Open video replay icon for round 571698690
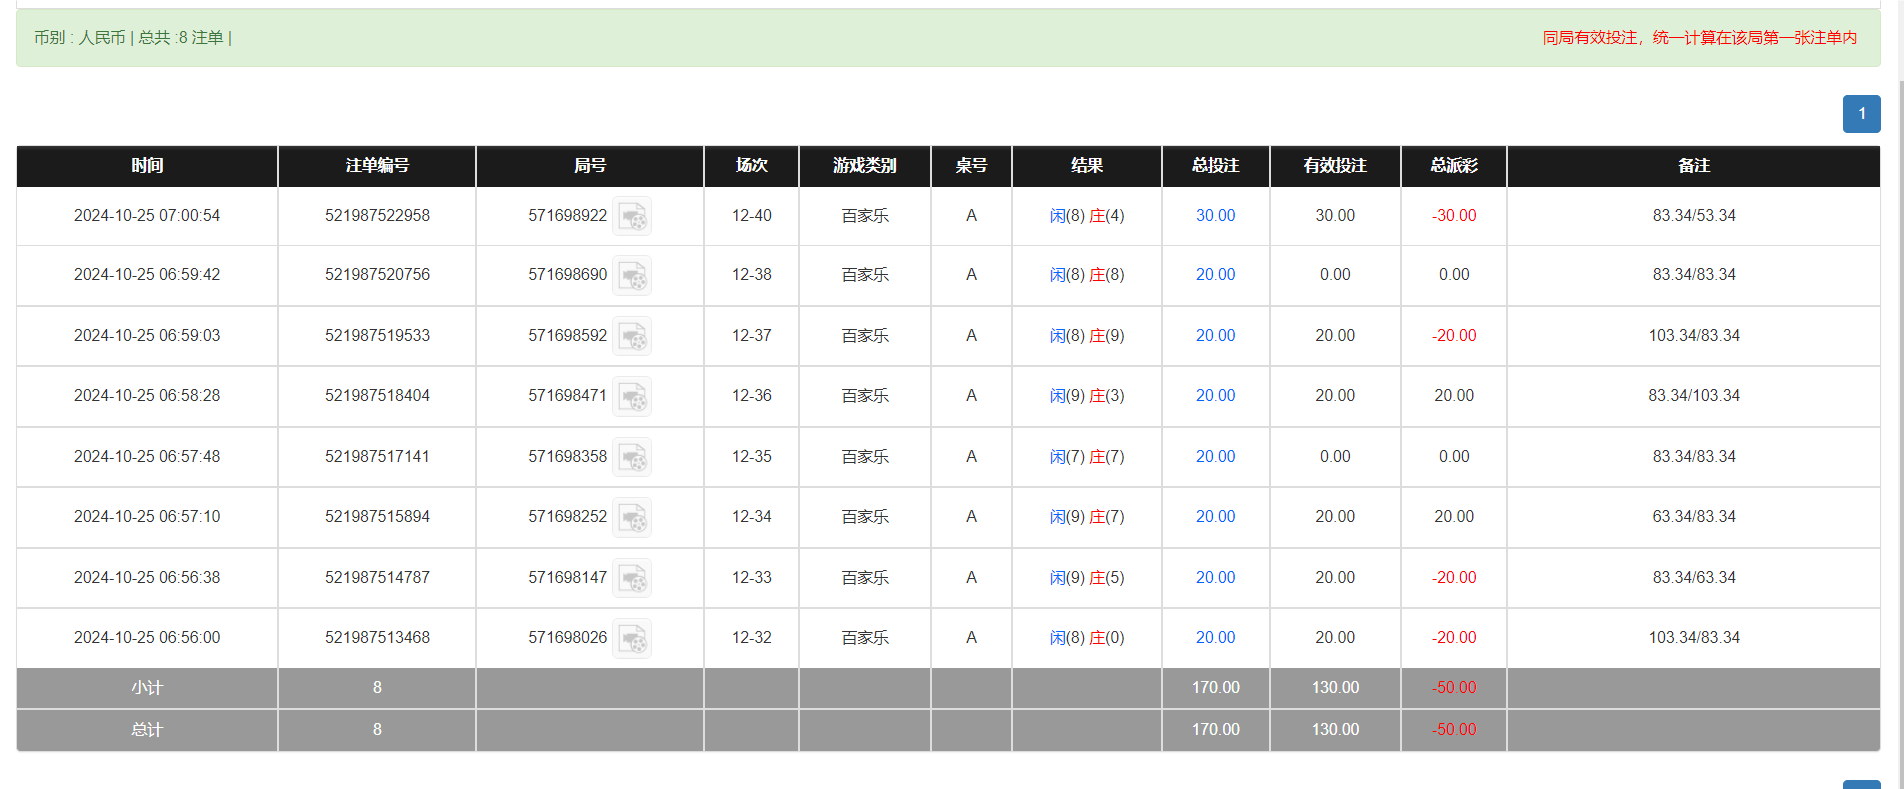 632,275
